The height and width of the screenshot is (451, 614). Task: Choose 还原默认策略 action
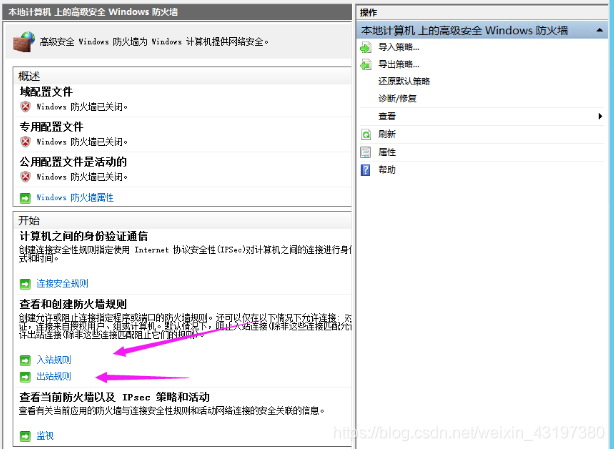404,81
